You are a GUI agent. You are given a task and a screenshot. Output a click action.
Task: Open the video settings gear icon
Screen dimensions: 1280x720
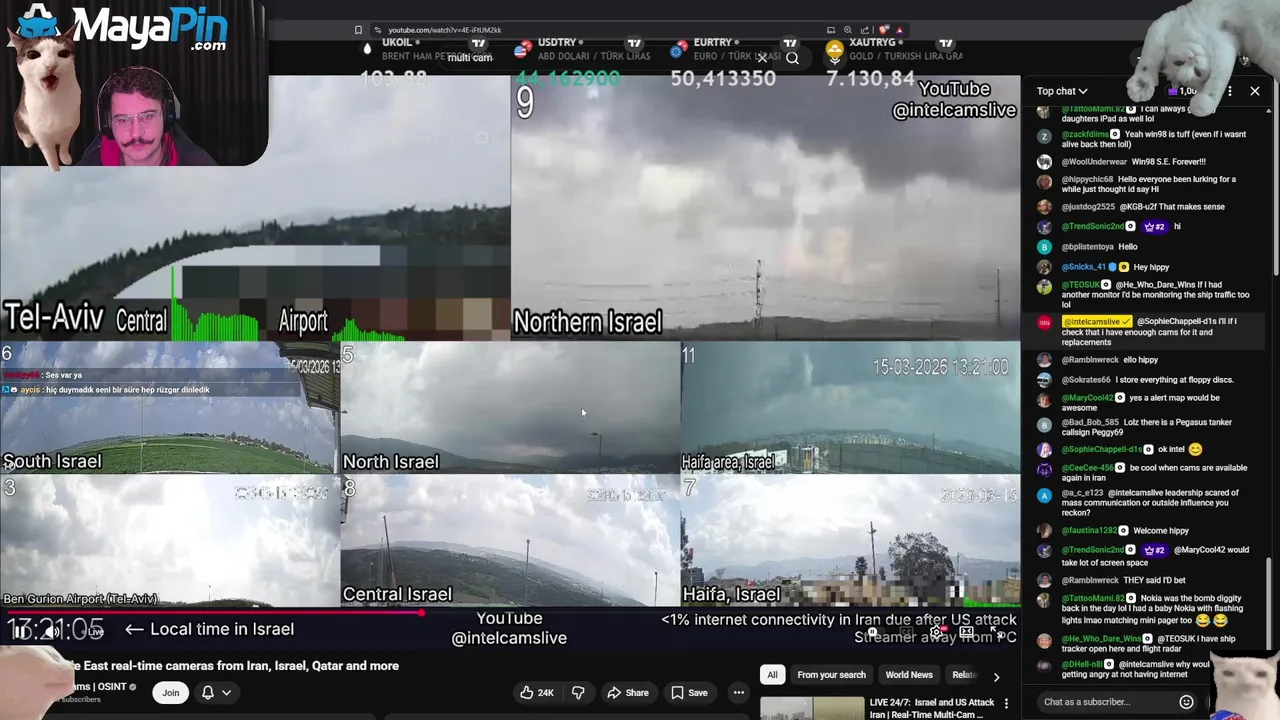[936, 632]
